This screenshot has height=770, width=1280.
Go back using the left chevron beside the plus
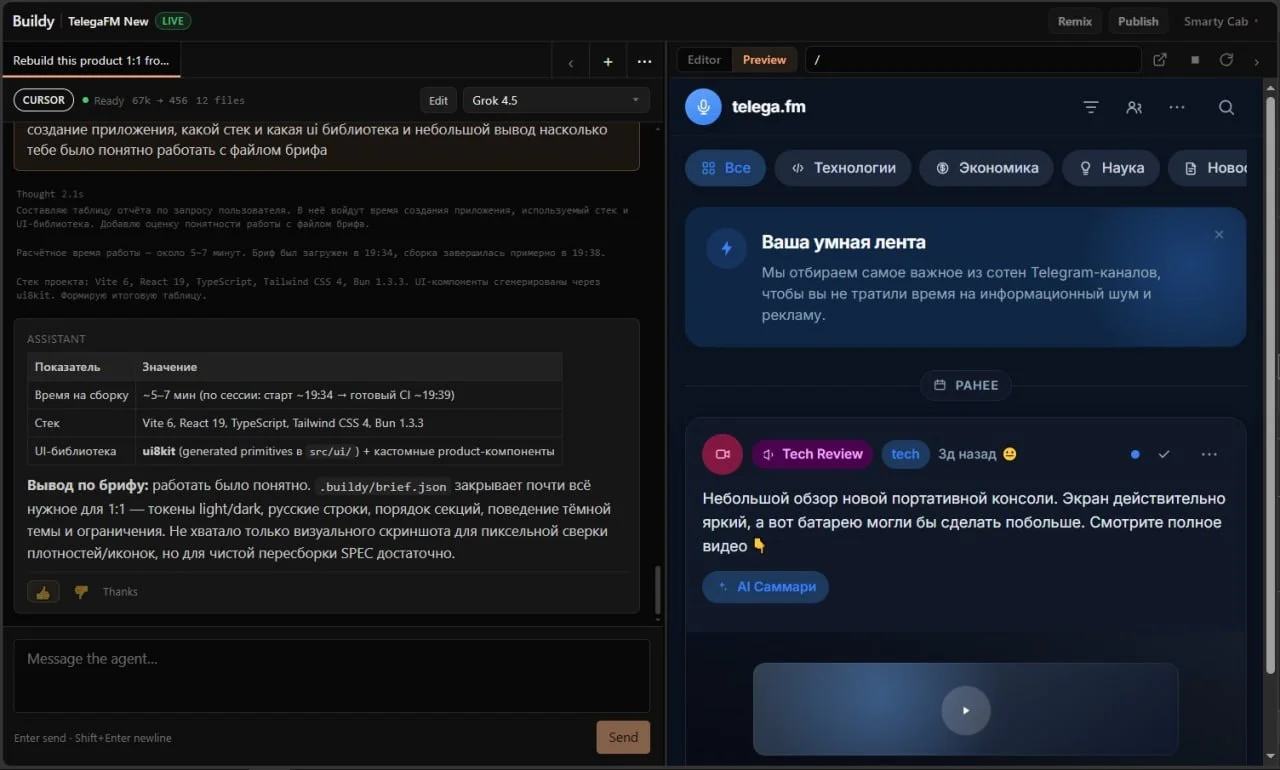571,62
